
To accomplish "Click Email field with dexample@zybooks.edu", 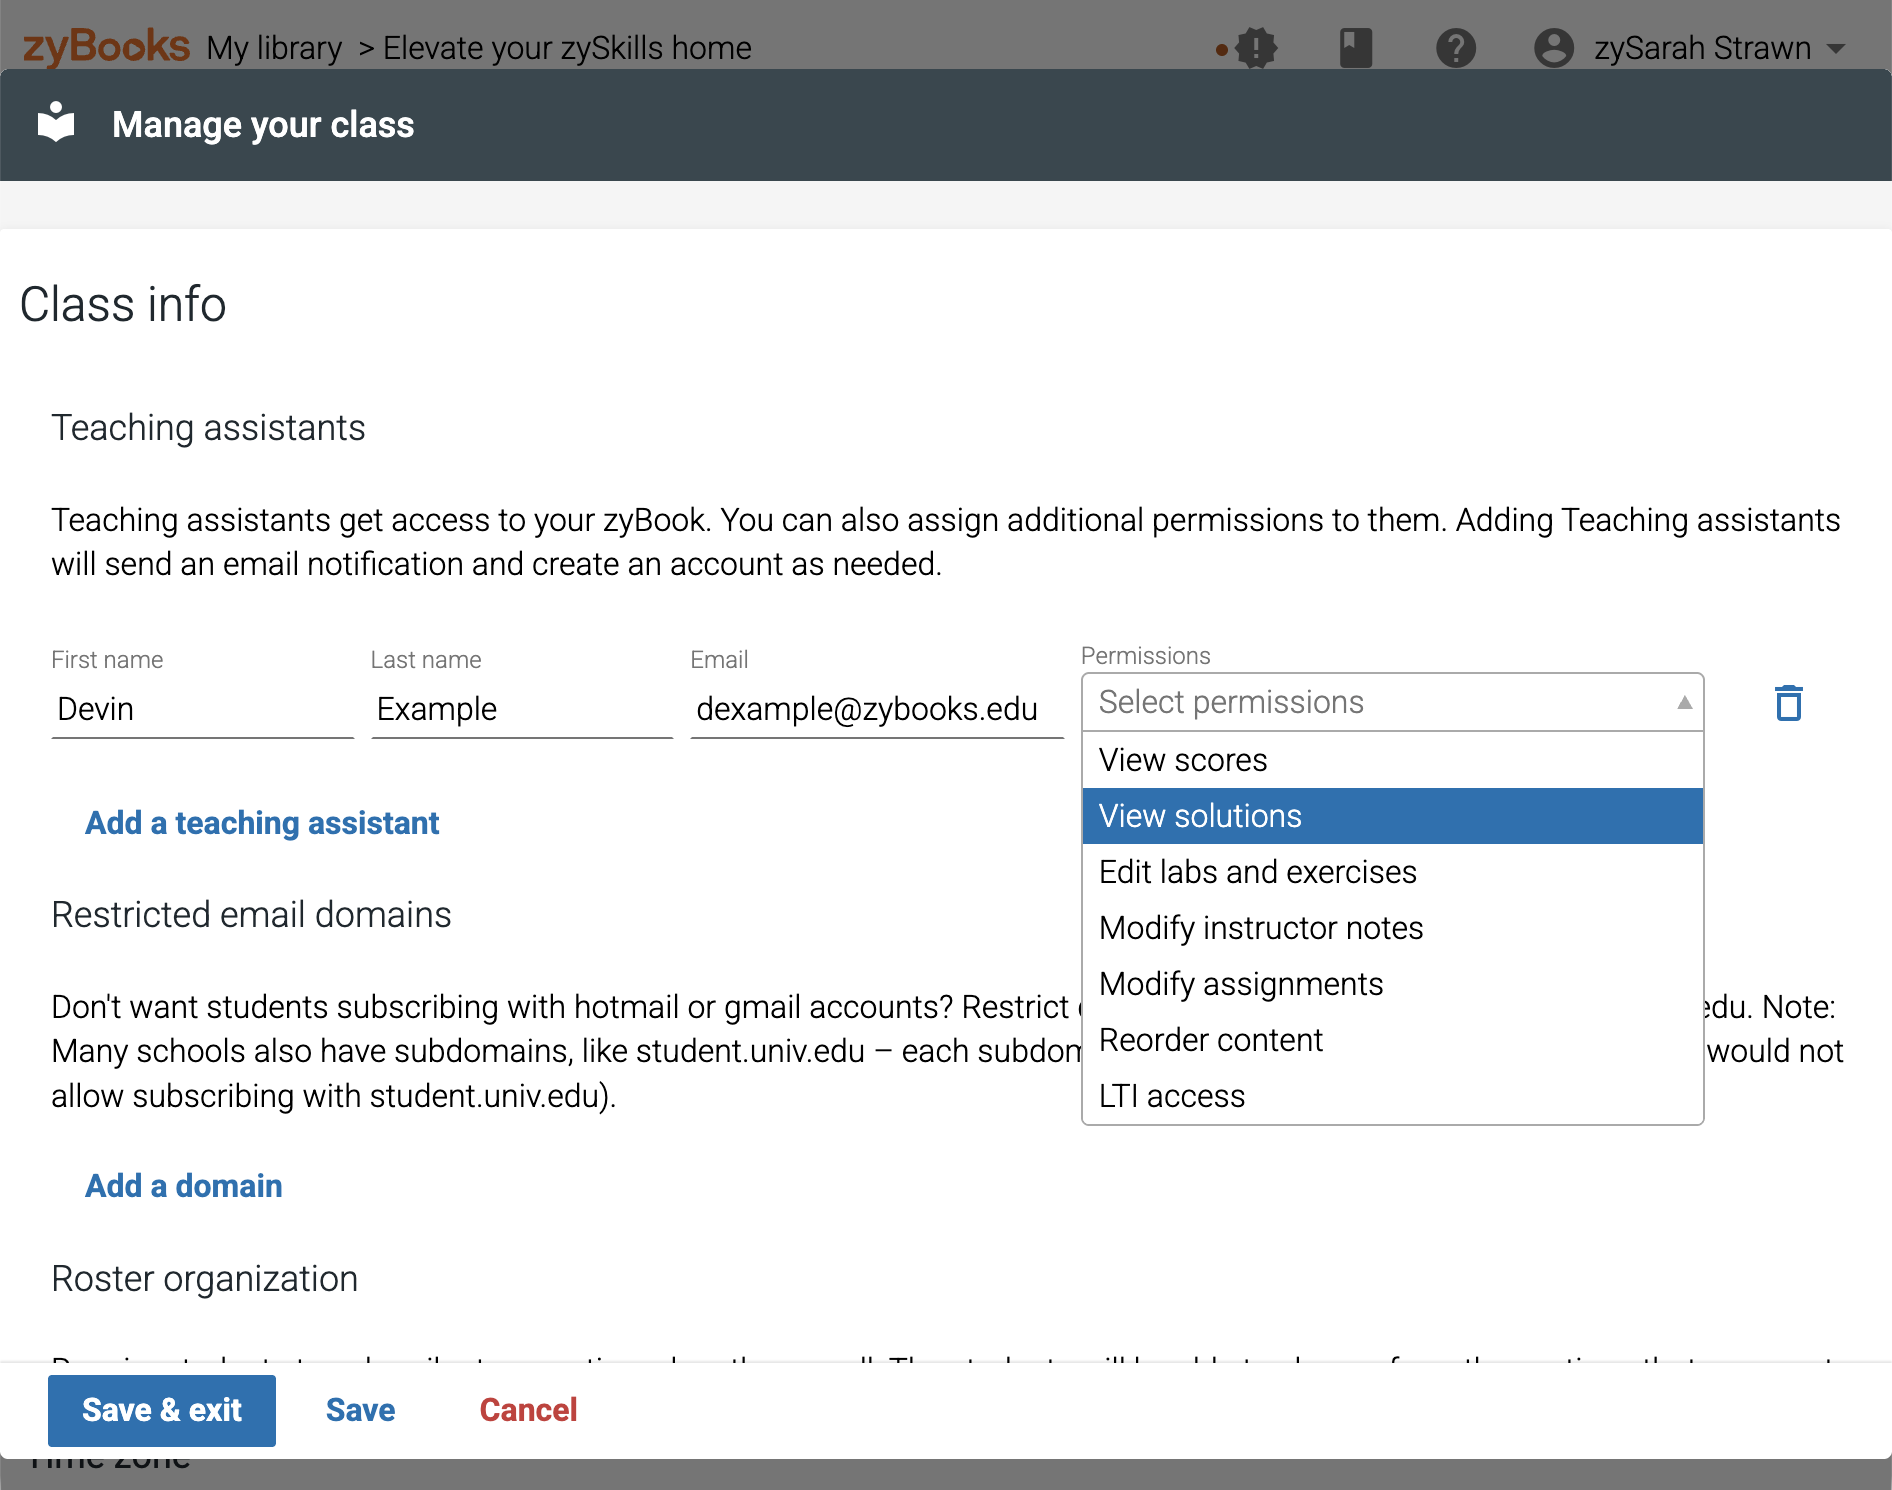I will point(877,709).
